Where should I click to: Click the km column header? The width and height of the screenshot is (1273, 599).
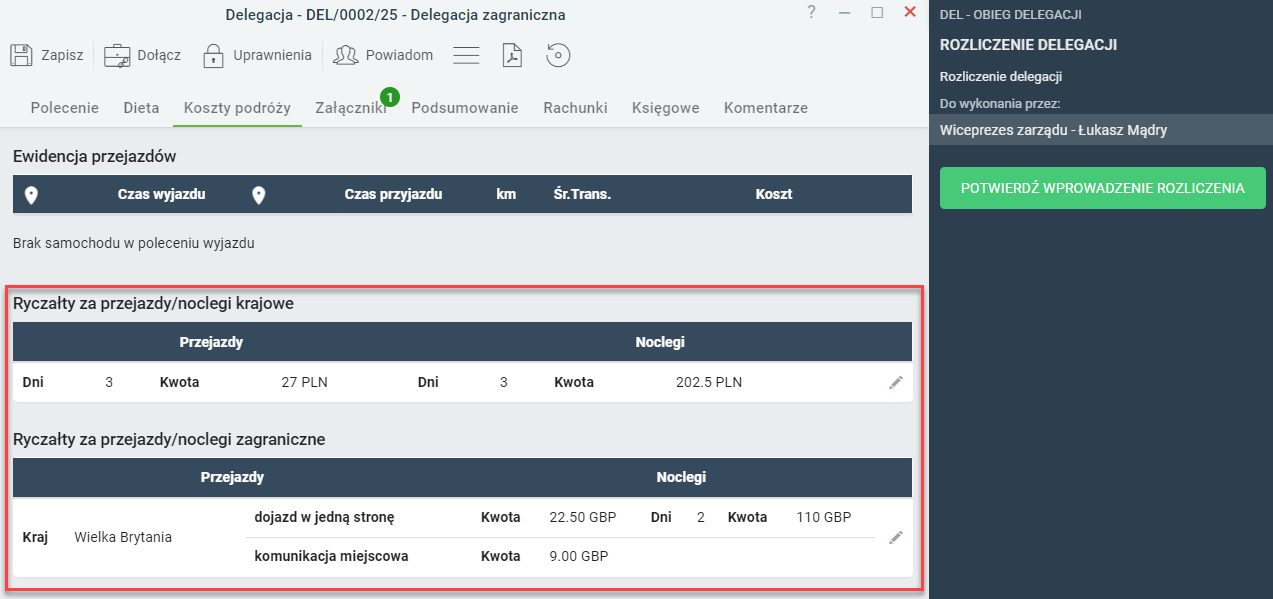(x=506, y=194)
